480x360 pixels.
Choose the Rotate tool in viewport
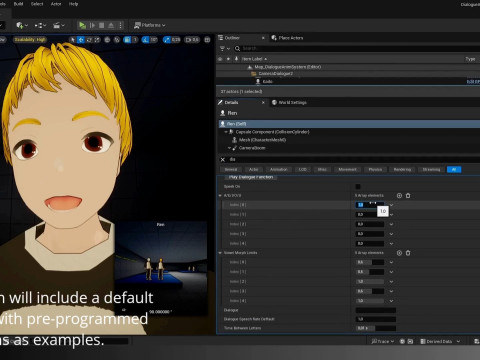[x=89, y=40]
